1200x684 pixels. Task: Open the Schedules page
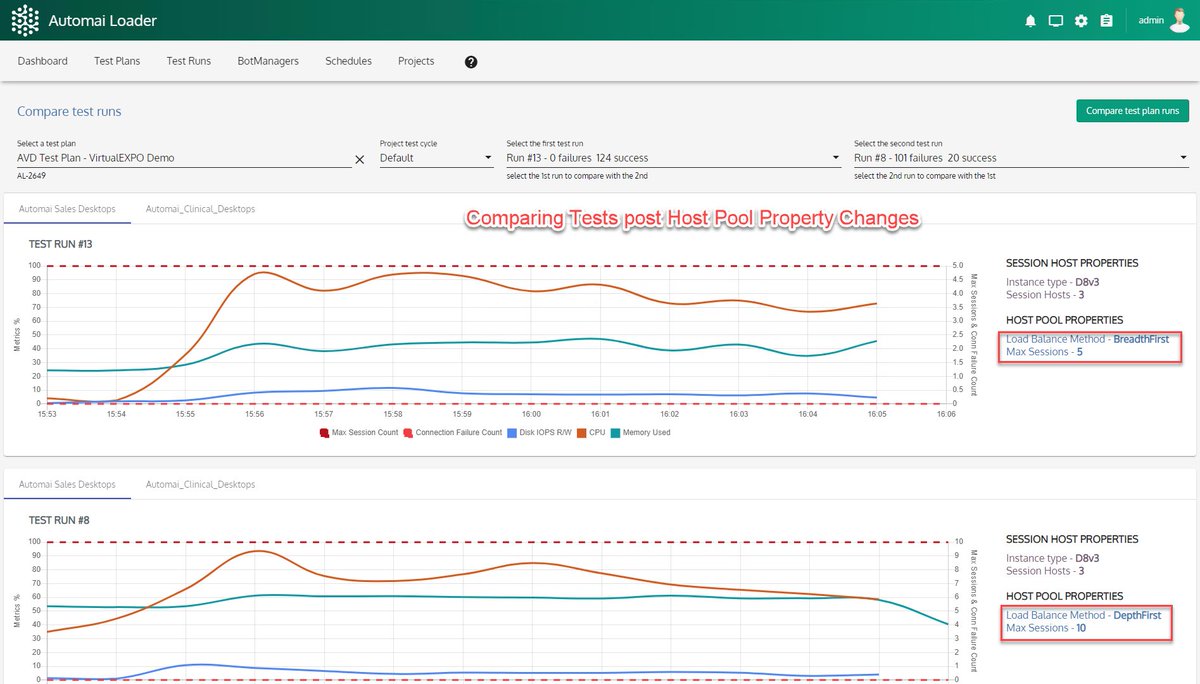348,61
